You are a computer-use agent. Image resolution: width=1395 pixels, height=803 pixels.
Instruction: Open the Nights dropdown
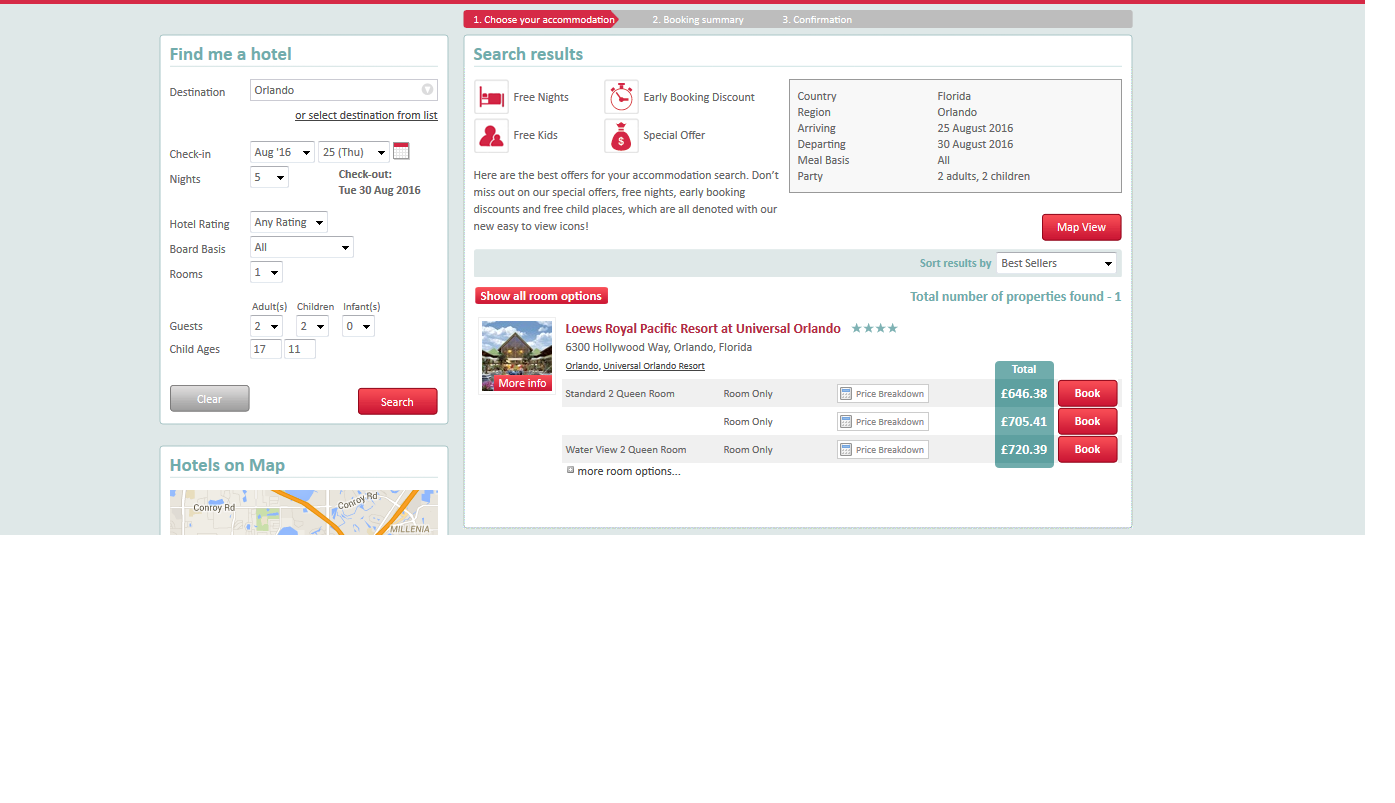pos(269,177)
